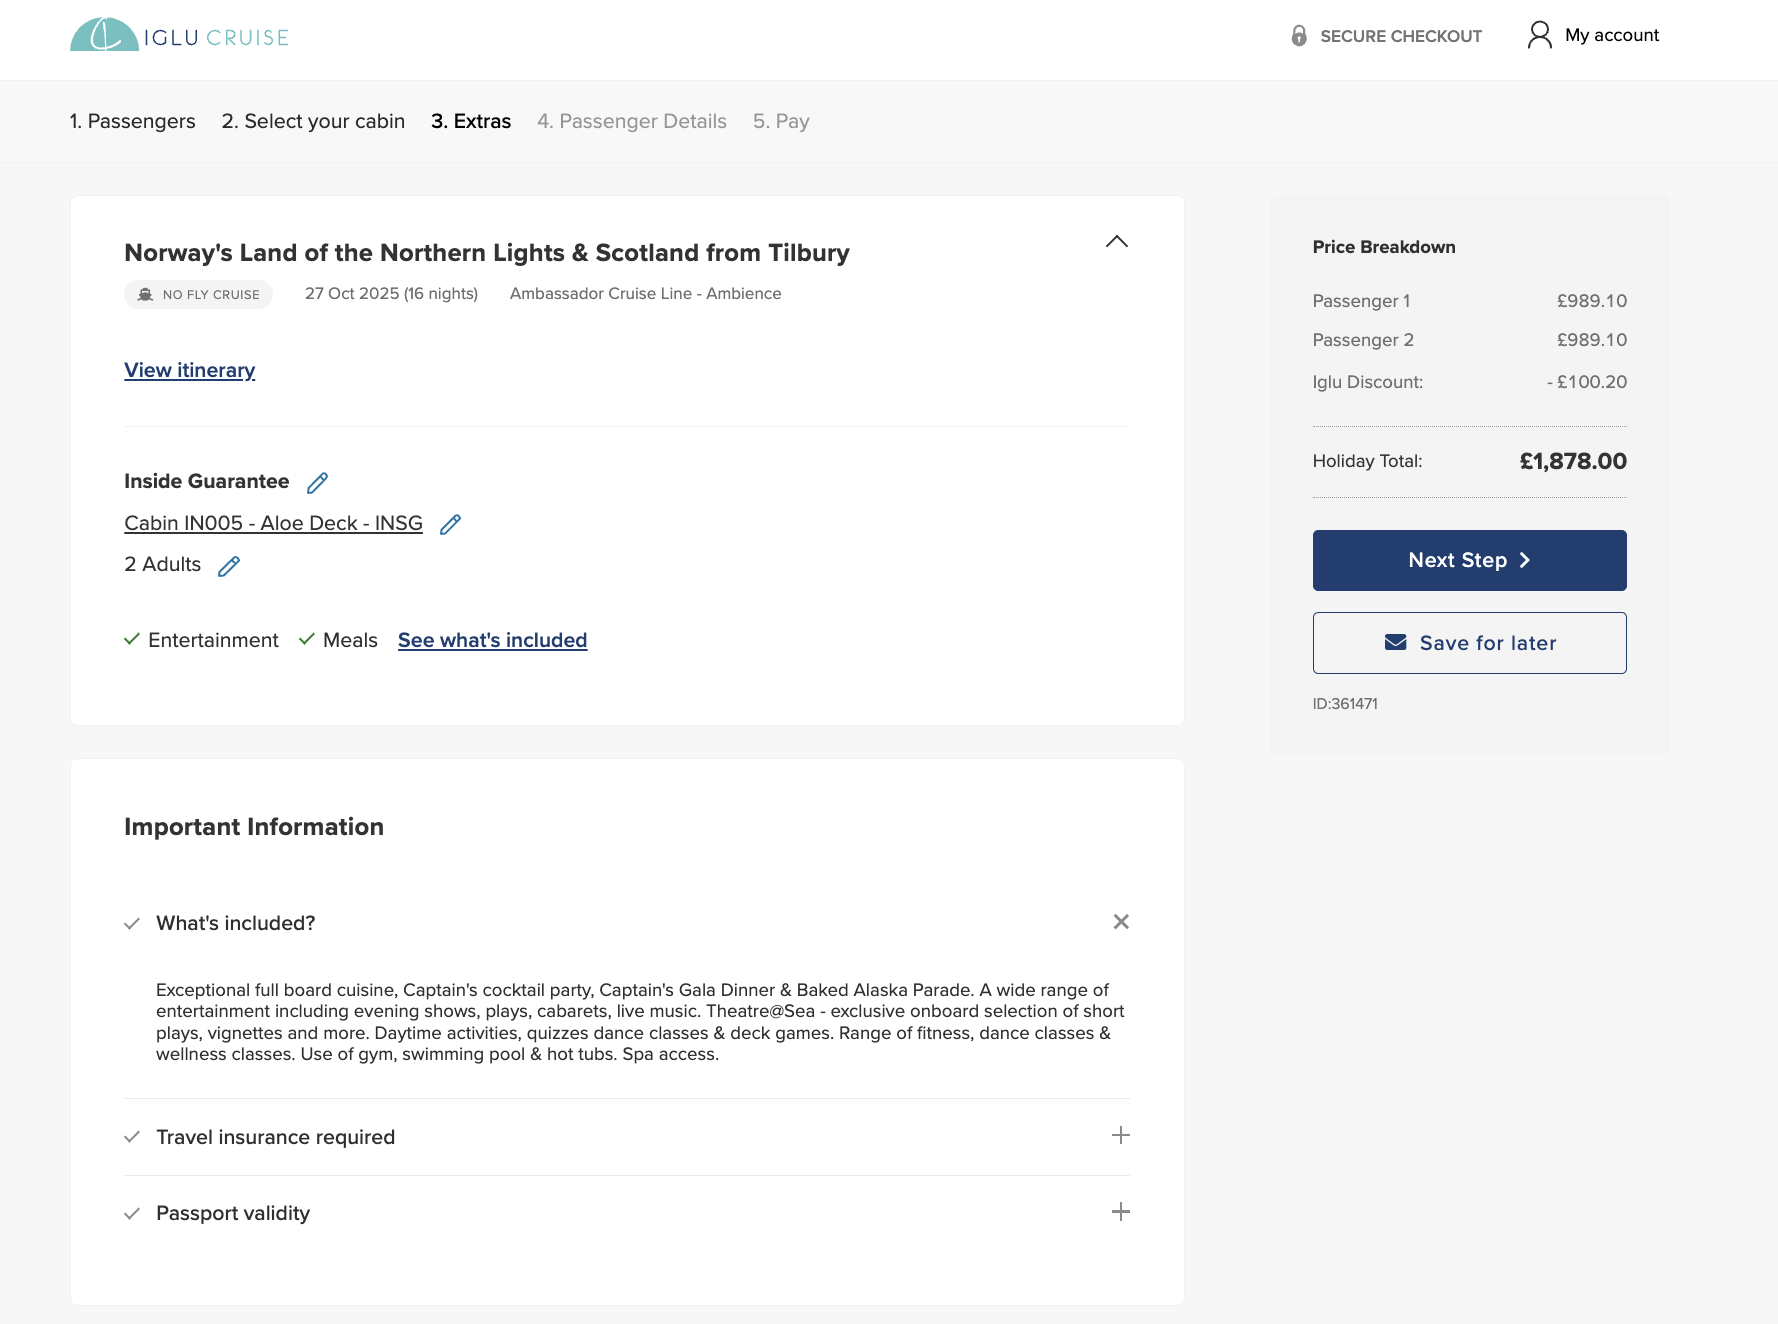The height and width of the screenshot is (1324, 1778).
Task: Click the Save for later button
Action: 1469,643
